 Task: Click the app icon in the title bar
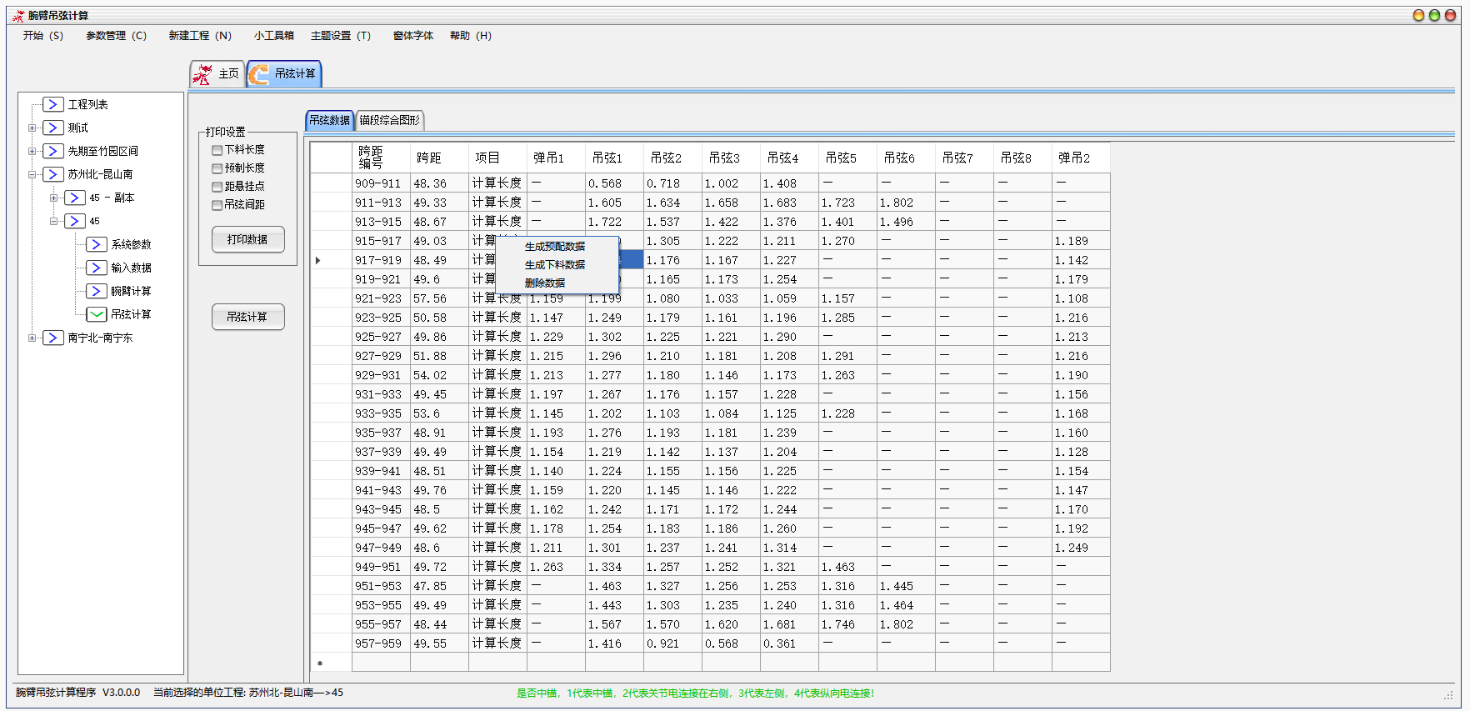coord(17,15)
